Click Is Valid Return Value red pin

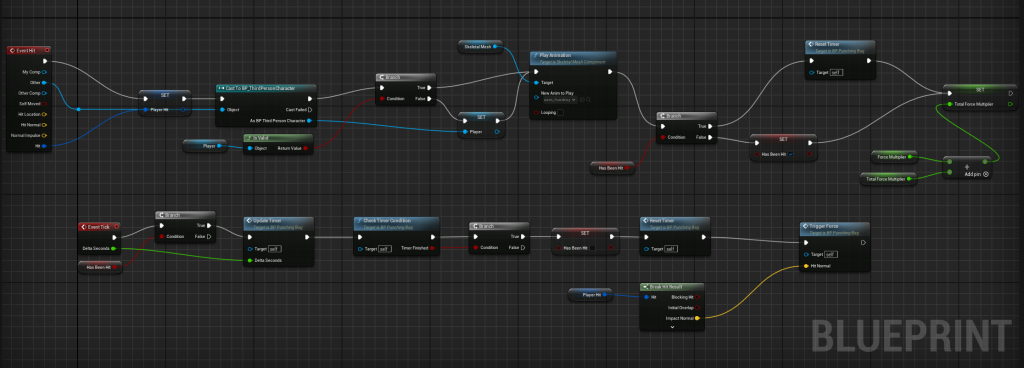point(305,149)
